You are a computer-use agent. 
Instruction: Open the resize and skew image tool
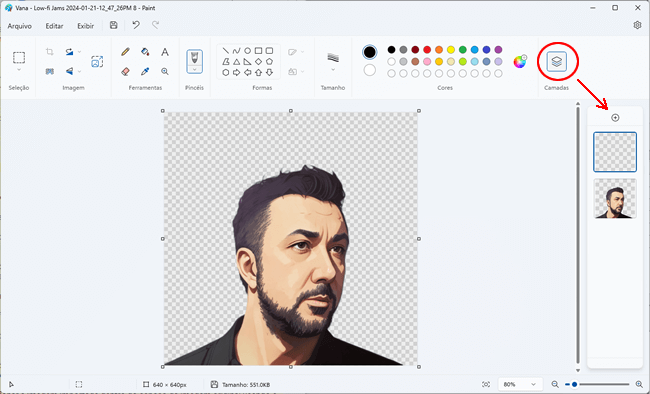pyautogui.click(x=97, y=62)
